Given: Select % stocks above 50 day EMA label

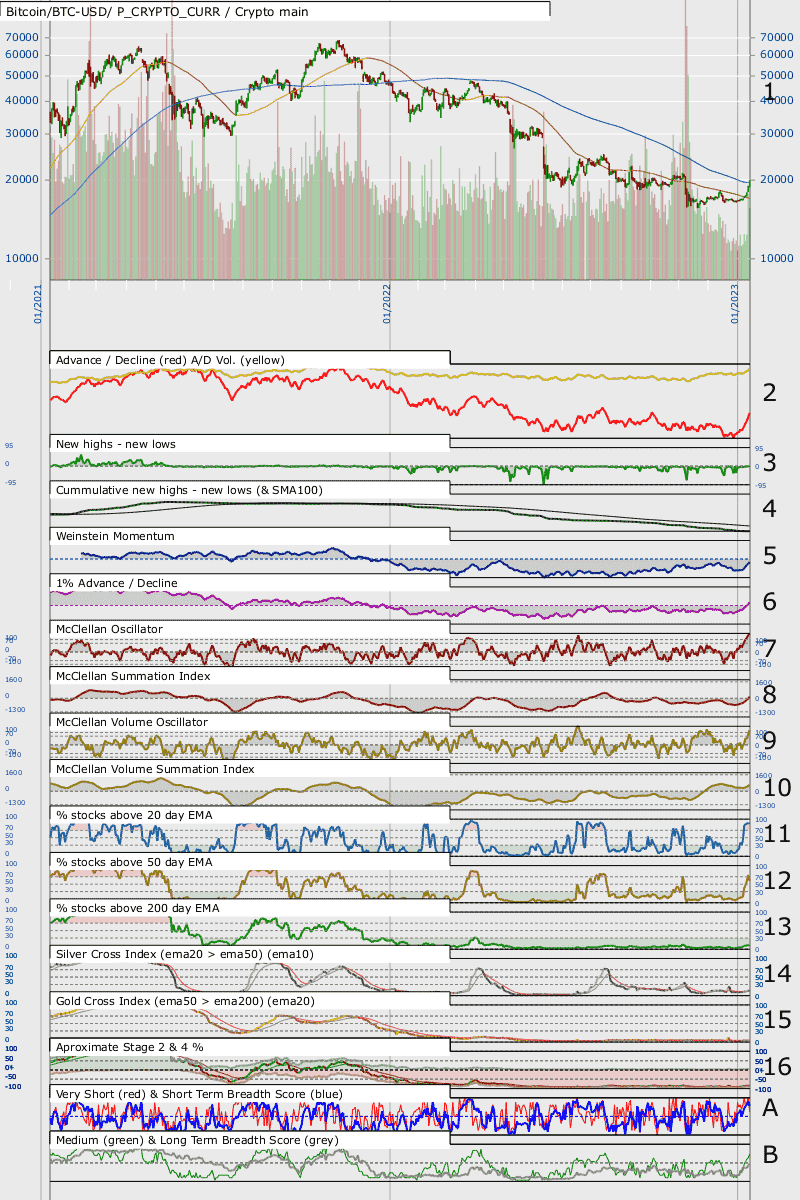Looking at the screenshot, I should click(134, 862).
